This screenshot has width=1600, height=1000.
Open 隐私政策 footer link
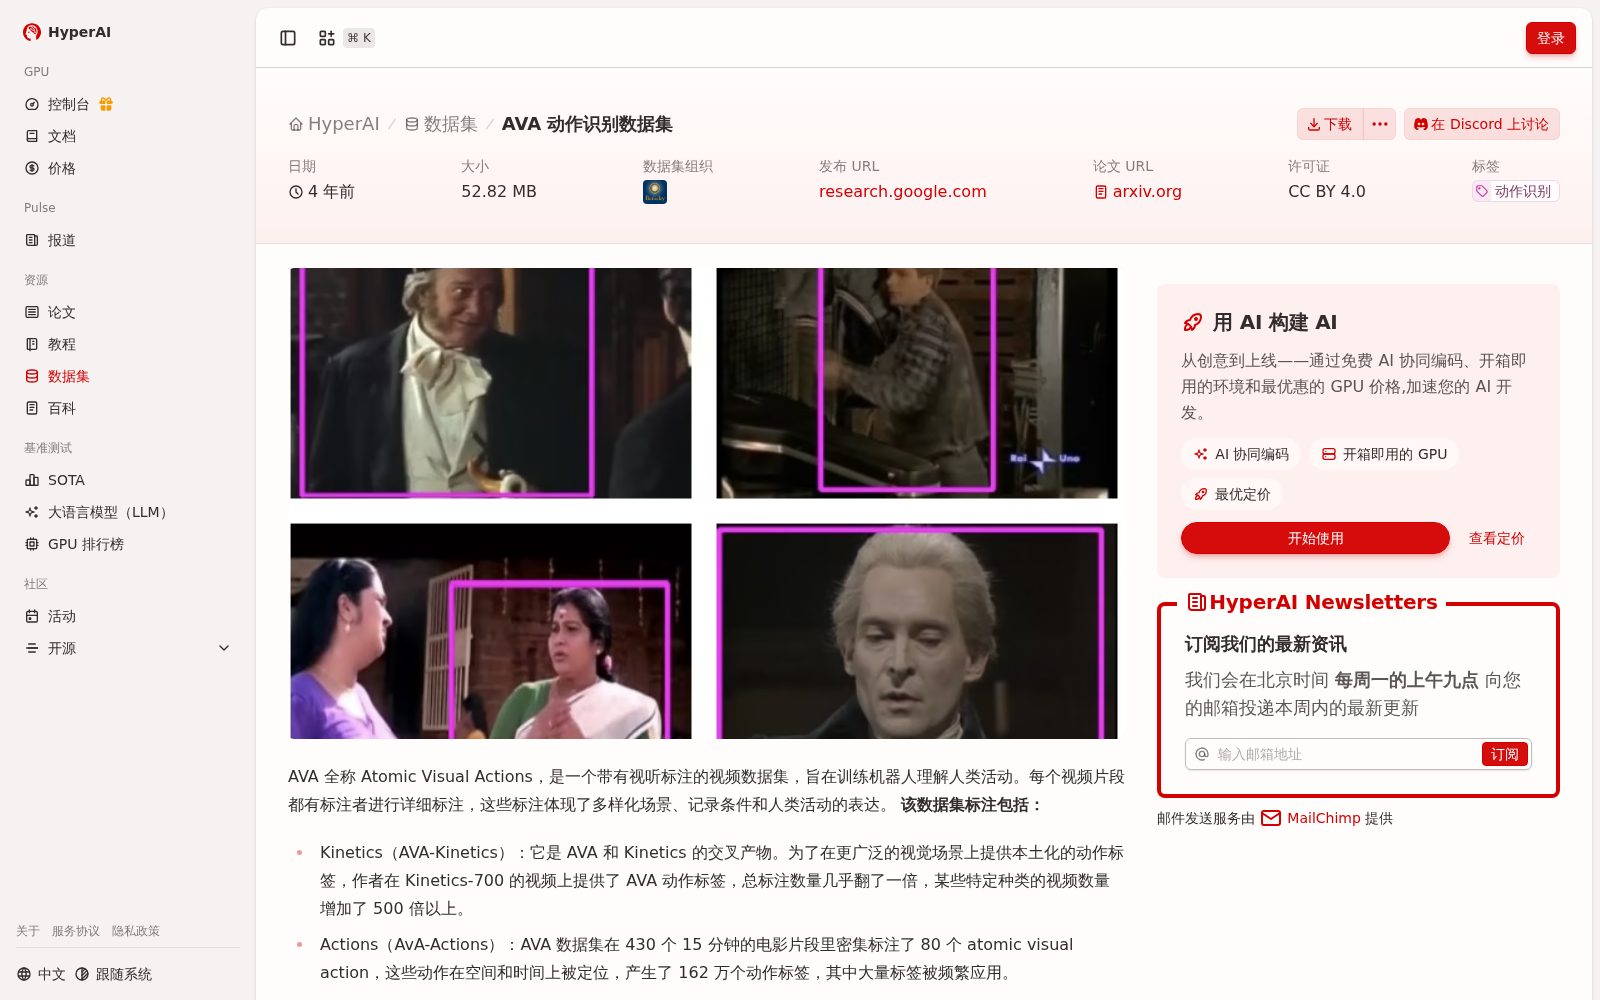136,931
